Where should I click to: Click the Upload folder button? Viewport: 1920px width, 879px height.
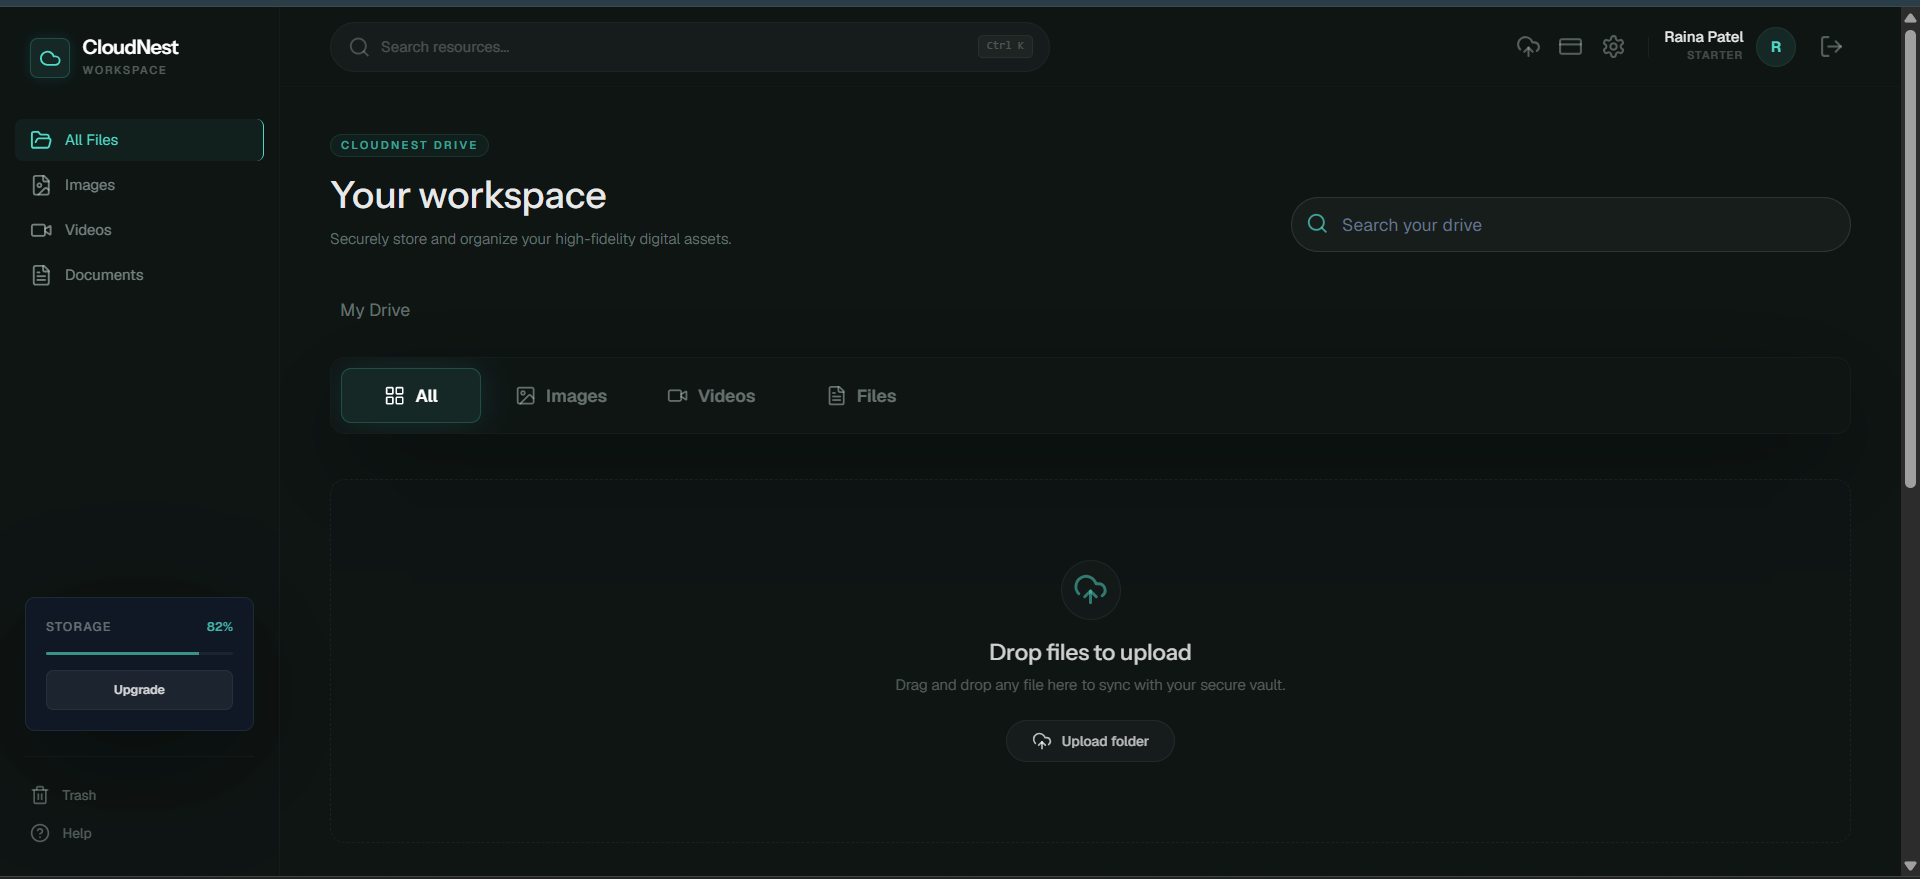[x=1090, y=741]
